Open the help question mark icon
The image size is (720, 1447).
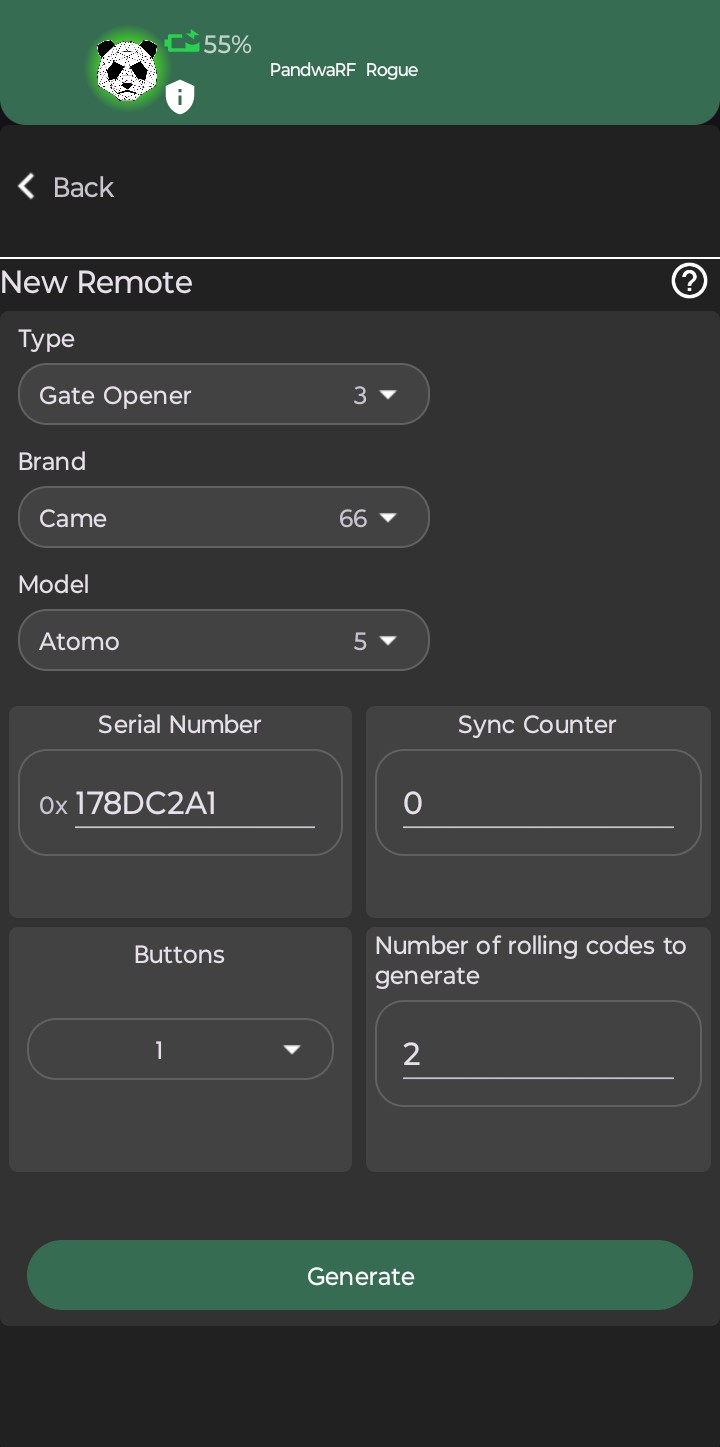pos(689,282)
